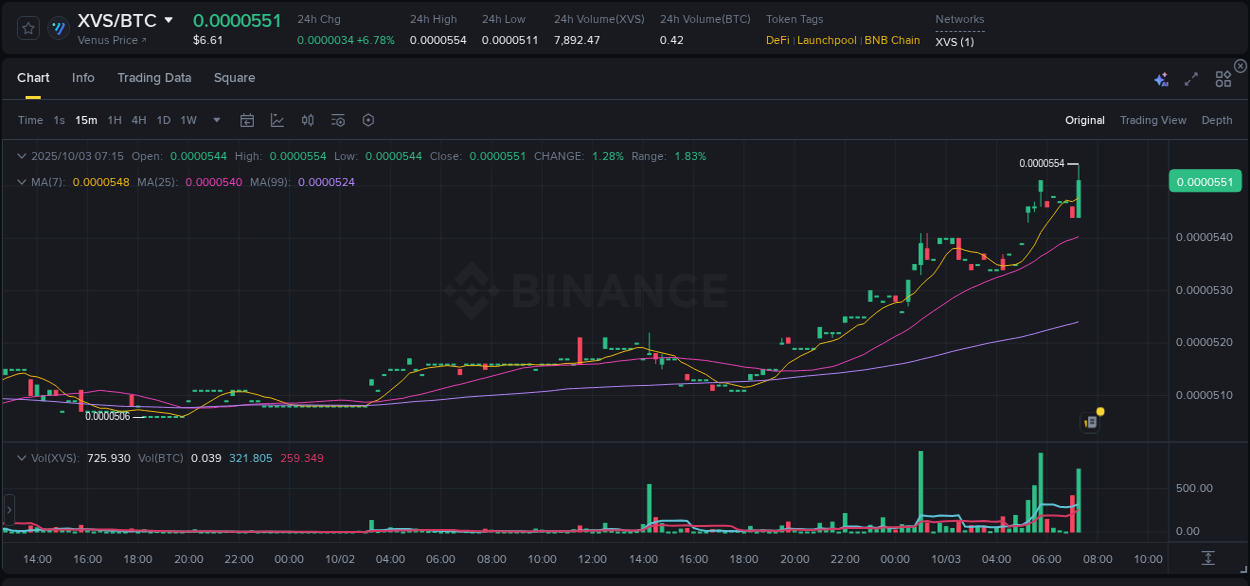Select the 1H timeframe
The image size is (1250, 586).
click(114, 120)
